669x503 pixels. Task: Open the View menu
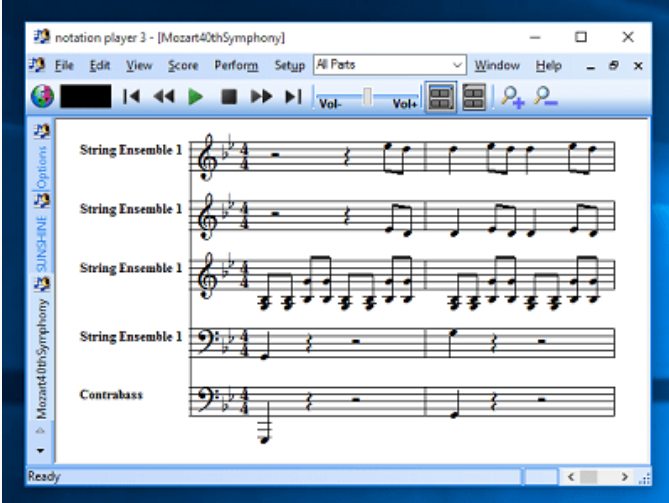[x=139, y=65]
